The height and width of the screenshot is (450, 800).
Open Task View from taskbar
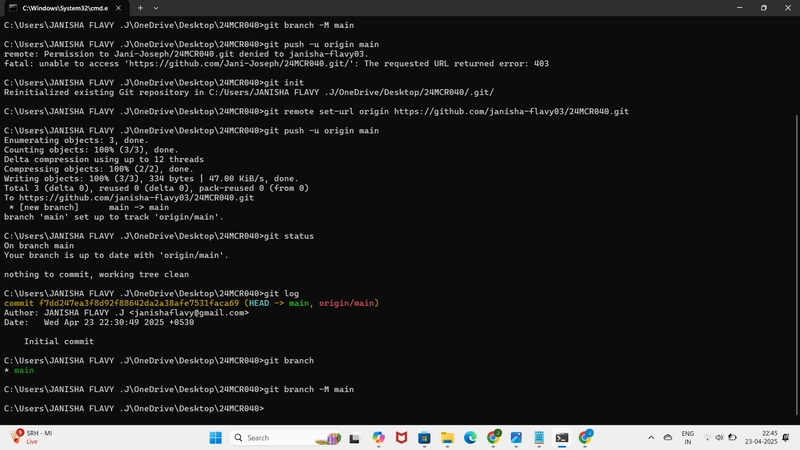click(355, 438)
